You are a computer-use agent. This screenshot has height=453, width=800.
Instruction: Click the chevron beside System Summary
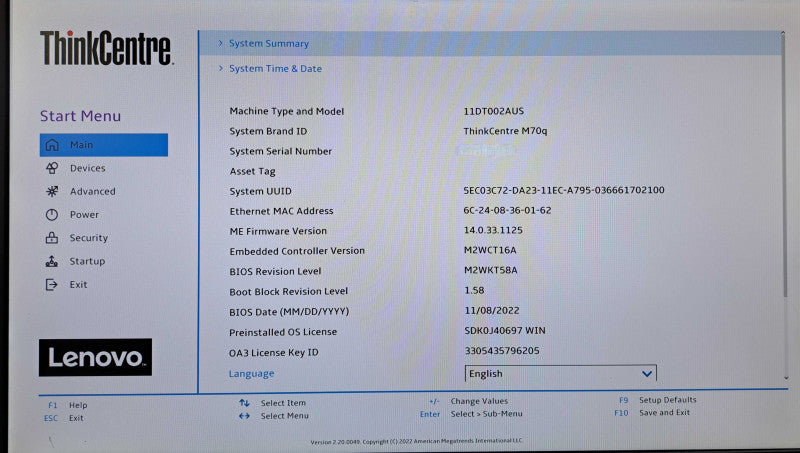coord(220,43)
